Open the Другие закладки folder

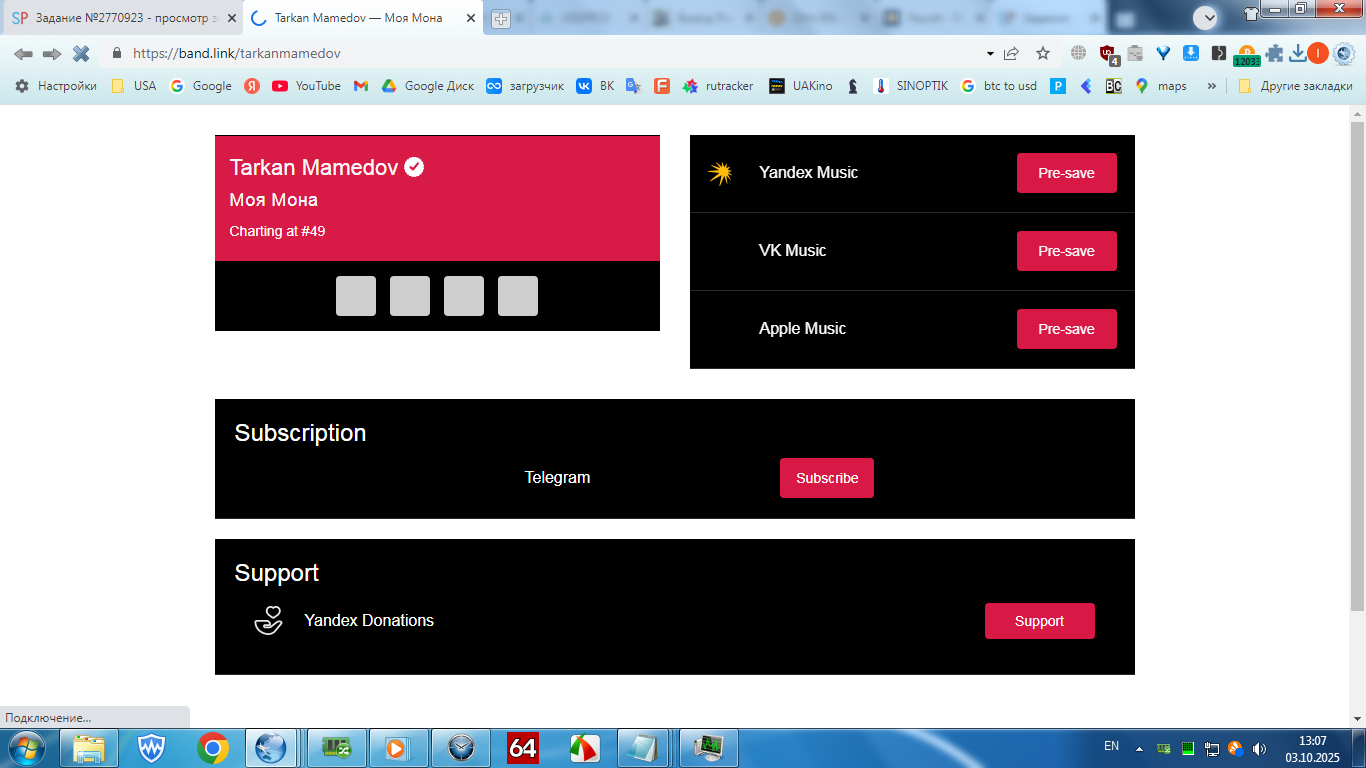[1295, 86]
